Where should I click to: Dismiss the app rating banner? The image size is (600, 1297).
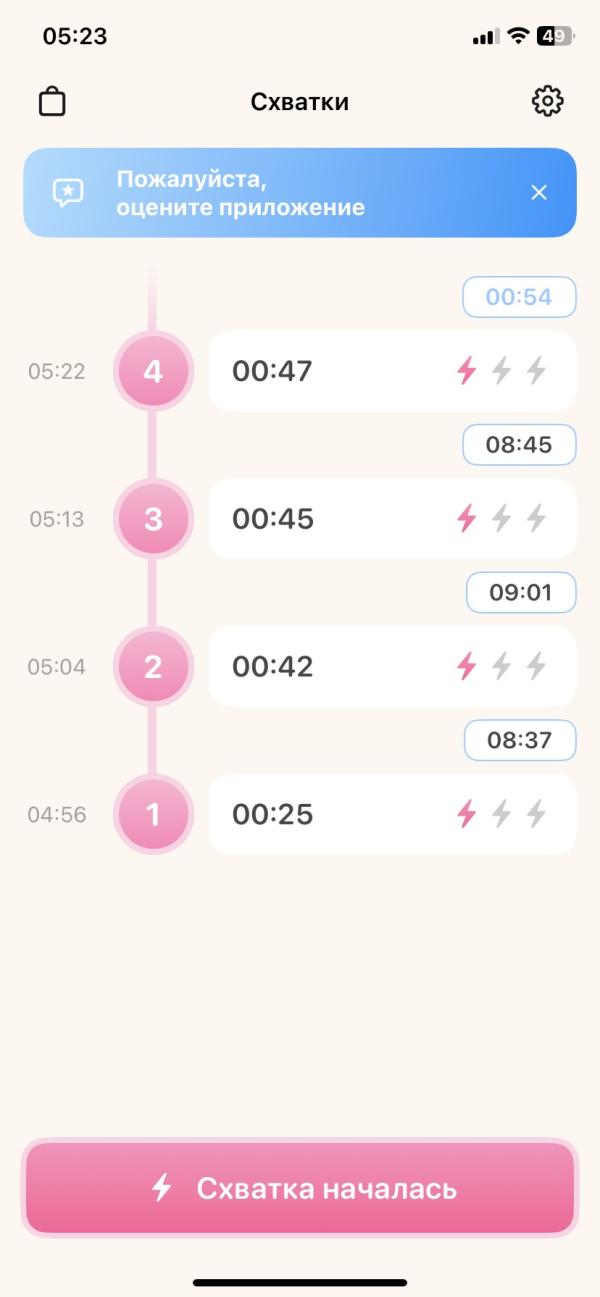click(539, 192)
